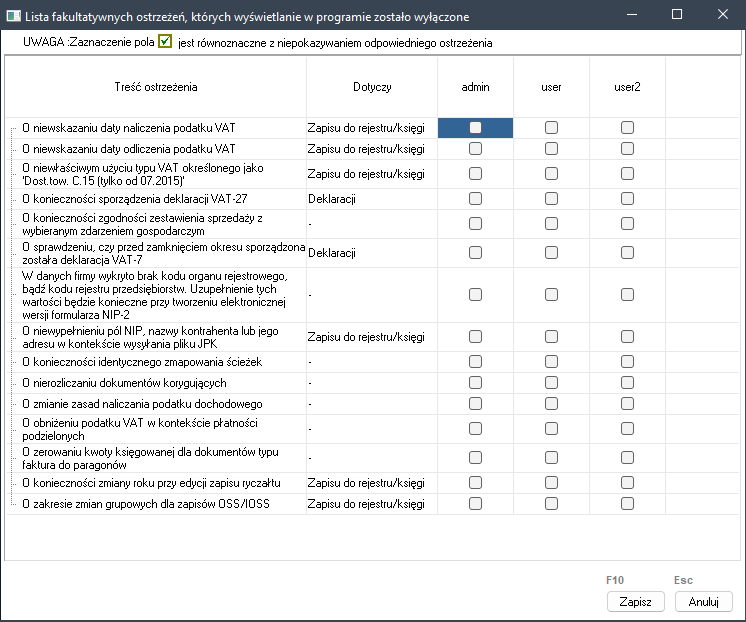Tick user checkbox for 'deklaracja VAT-7' warning
Image resolution: width=746 pixels, height=622 pixels.
551,253
